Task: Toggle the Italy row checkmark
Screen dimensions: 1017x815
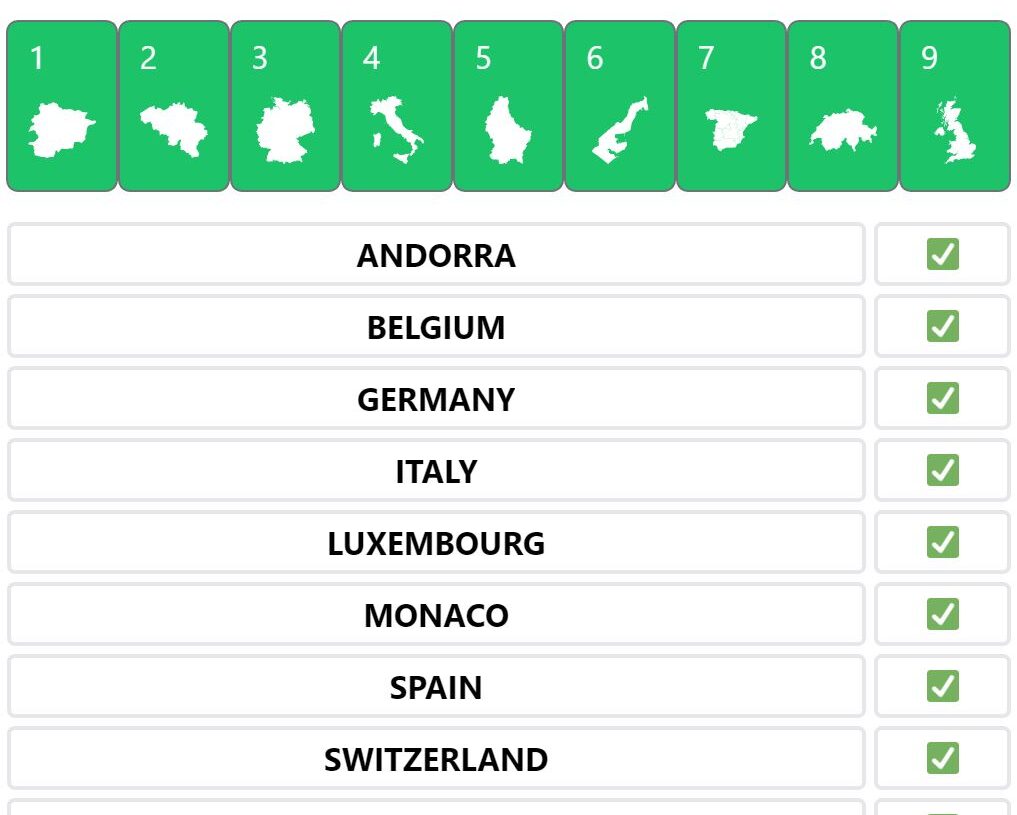Action: point(942,470)
